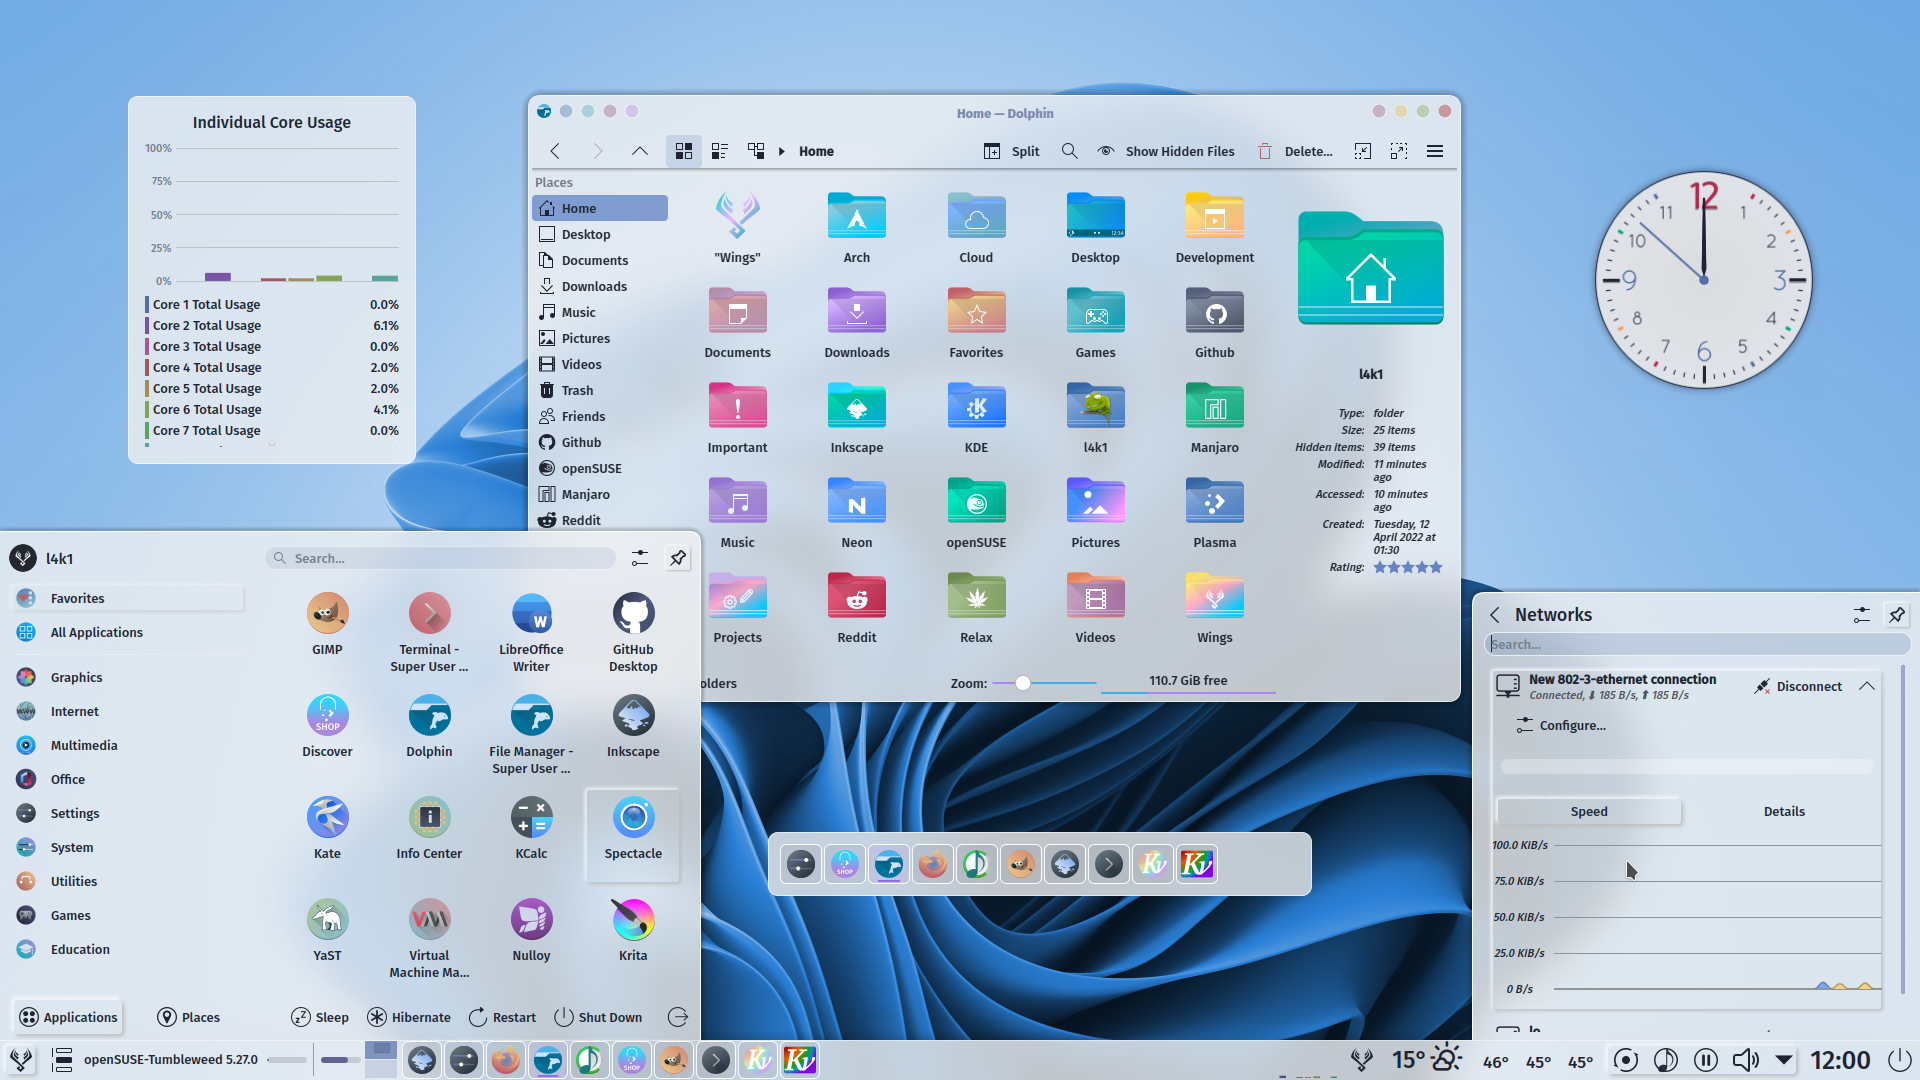This screenshot has height=1080, width=1920.
Task: Open GIMP from the launcher favorites
Action: click(x=327, y=624)
